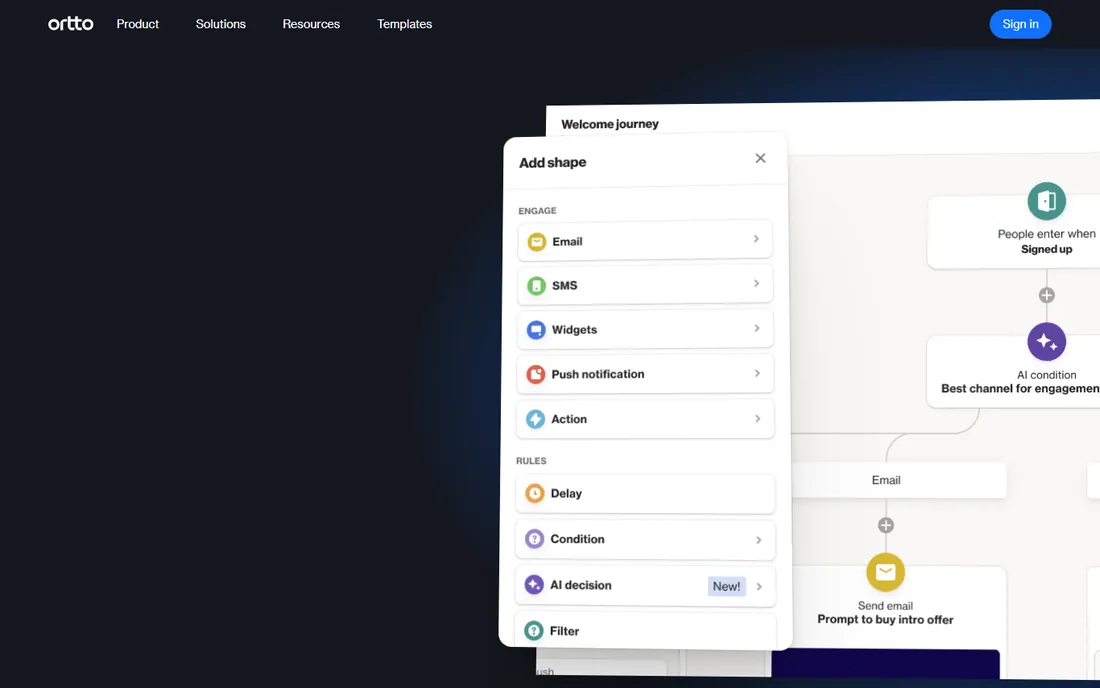
Task: Expand the Condition shape chevron
Action: pyautogui.click(x=758, y=540)
